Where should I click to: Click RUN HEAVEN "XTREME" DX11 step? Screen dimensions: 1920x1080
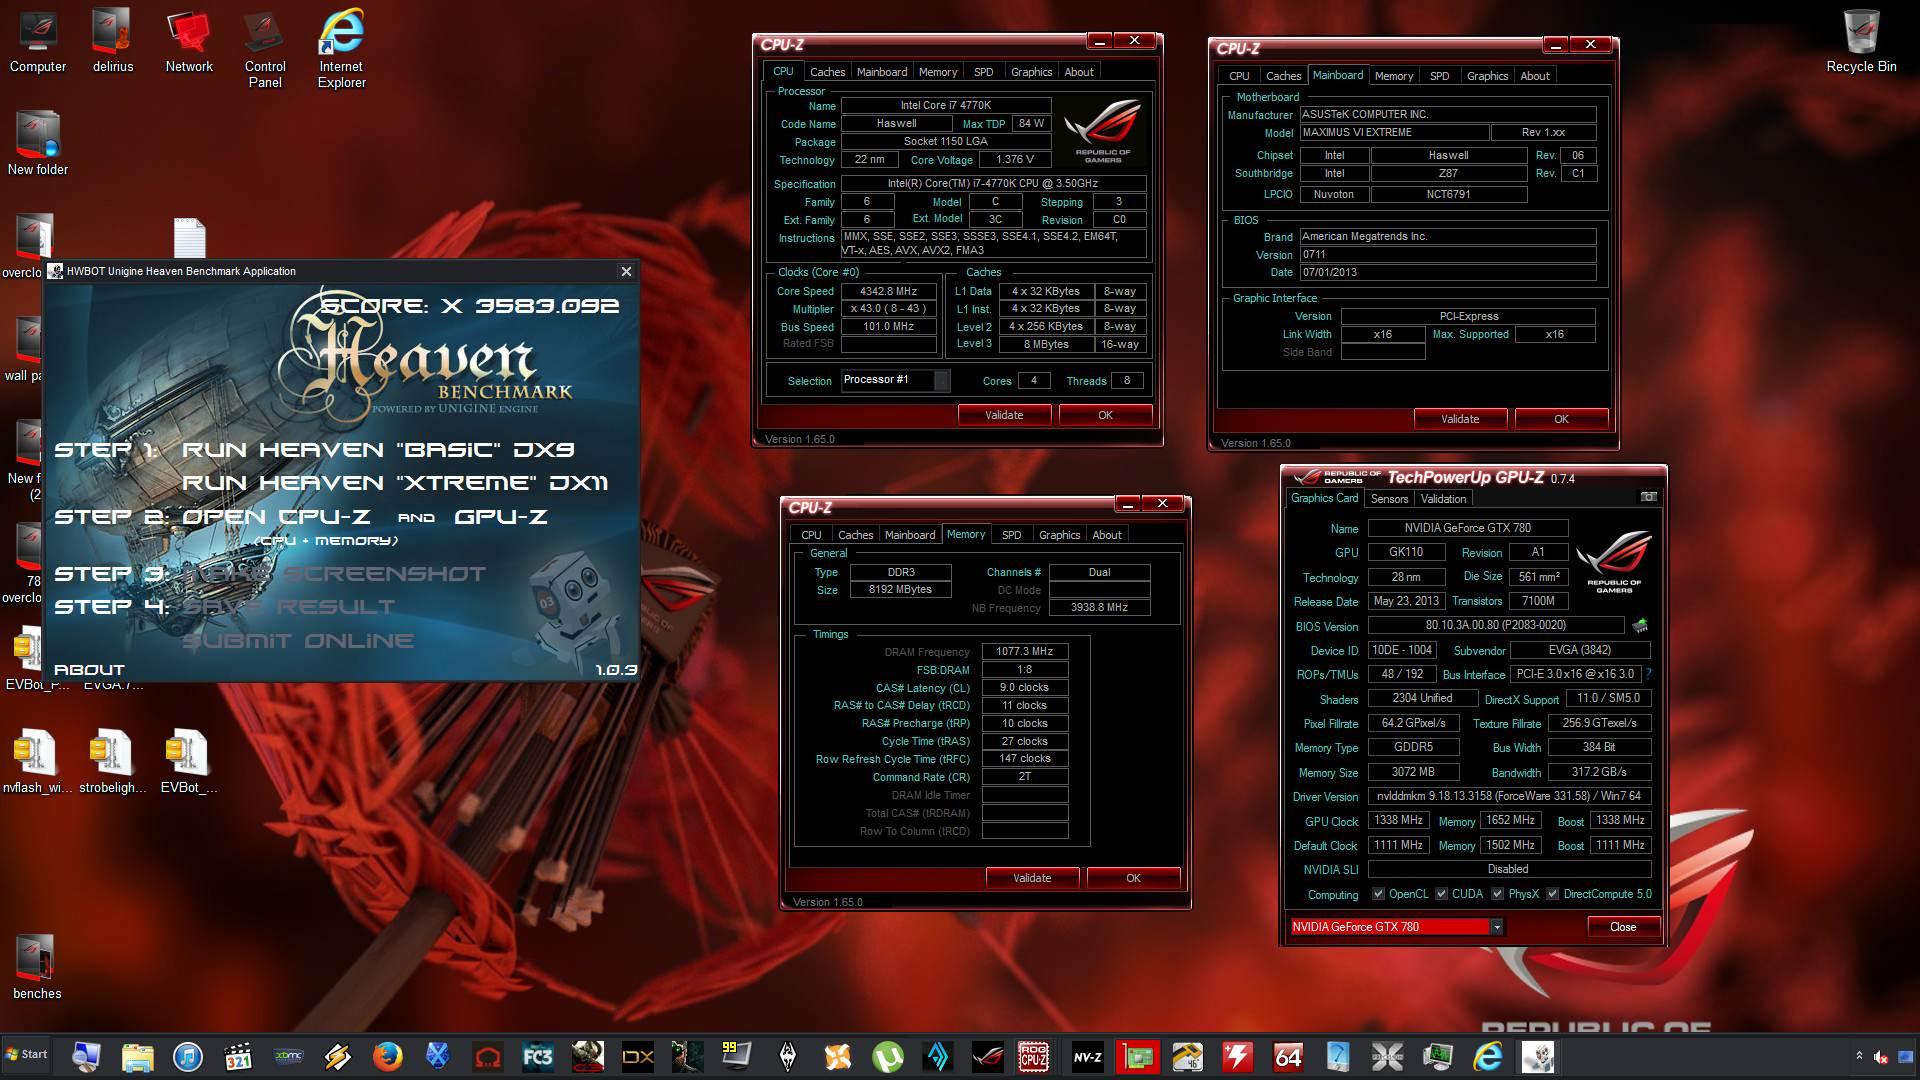[x=395, y=483]
